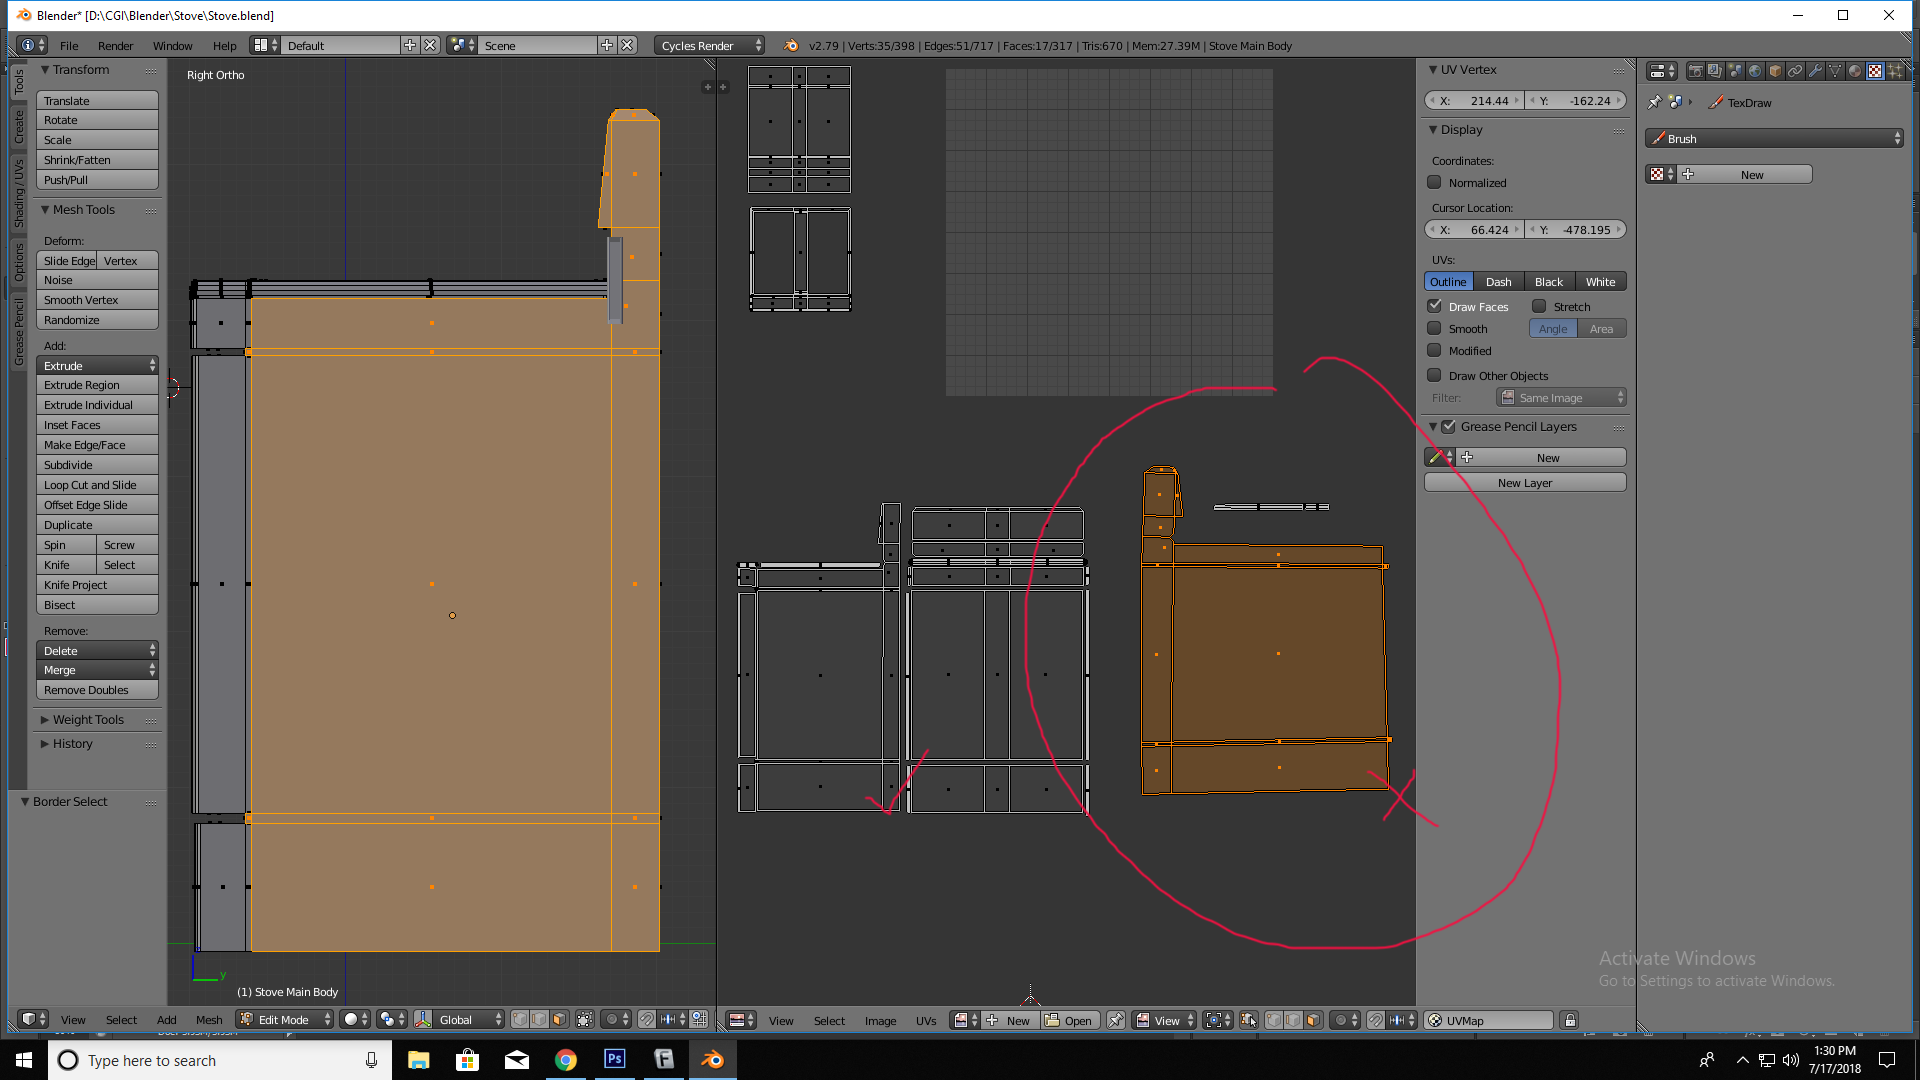This screenshot has width=1920, height=1080.
Task: Click the Windows search box in taskbar
Action: point(220,1060)
